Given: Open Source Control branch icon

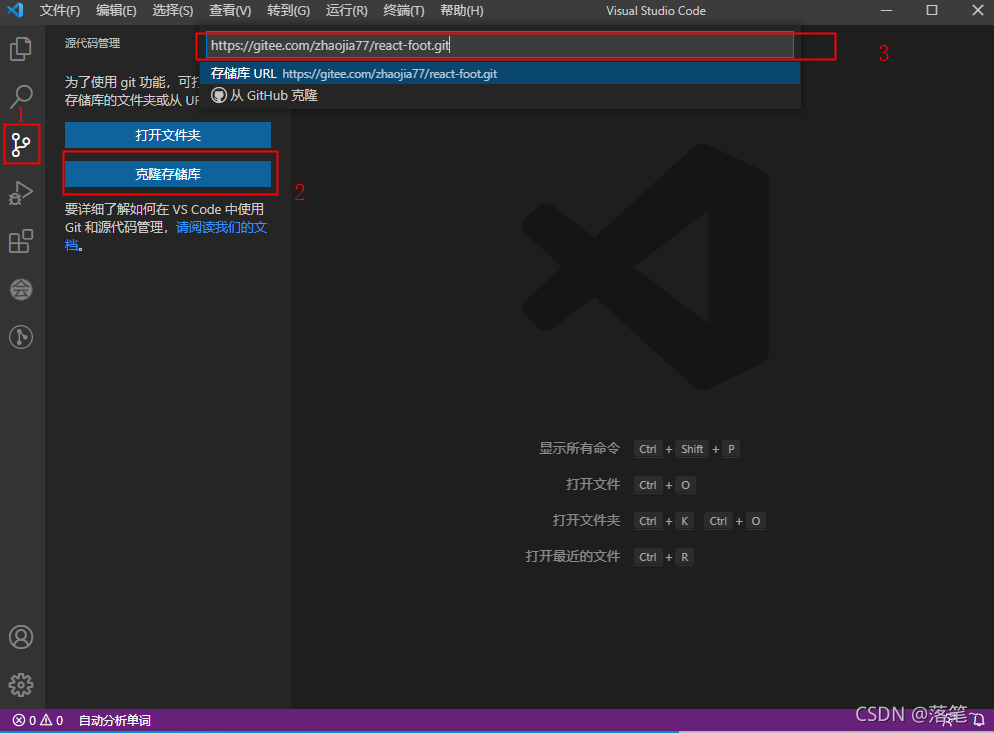Looking at the screenshot, I should pyautogui.click(x=21, y=145).
